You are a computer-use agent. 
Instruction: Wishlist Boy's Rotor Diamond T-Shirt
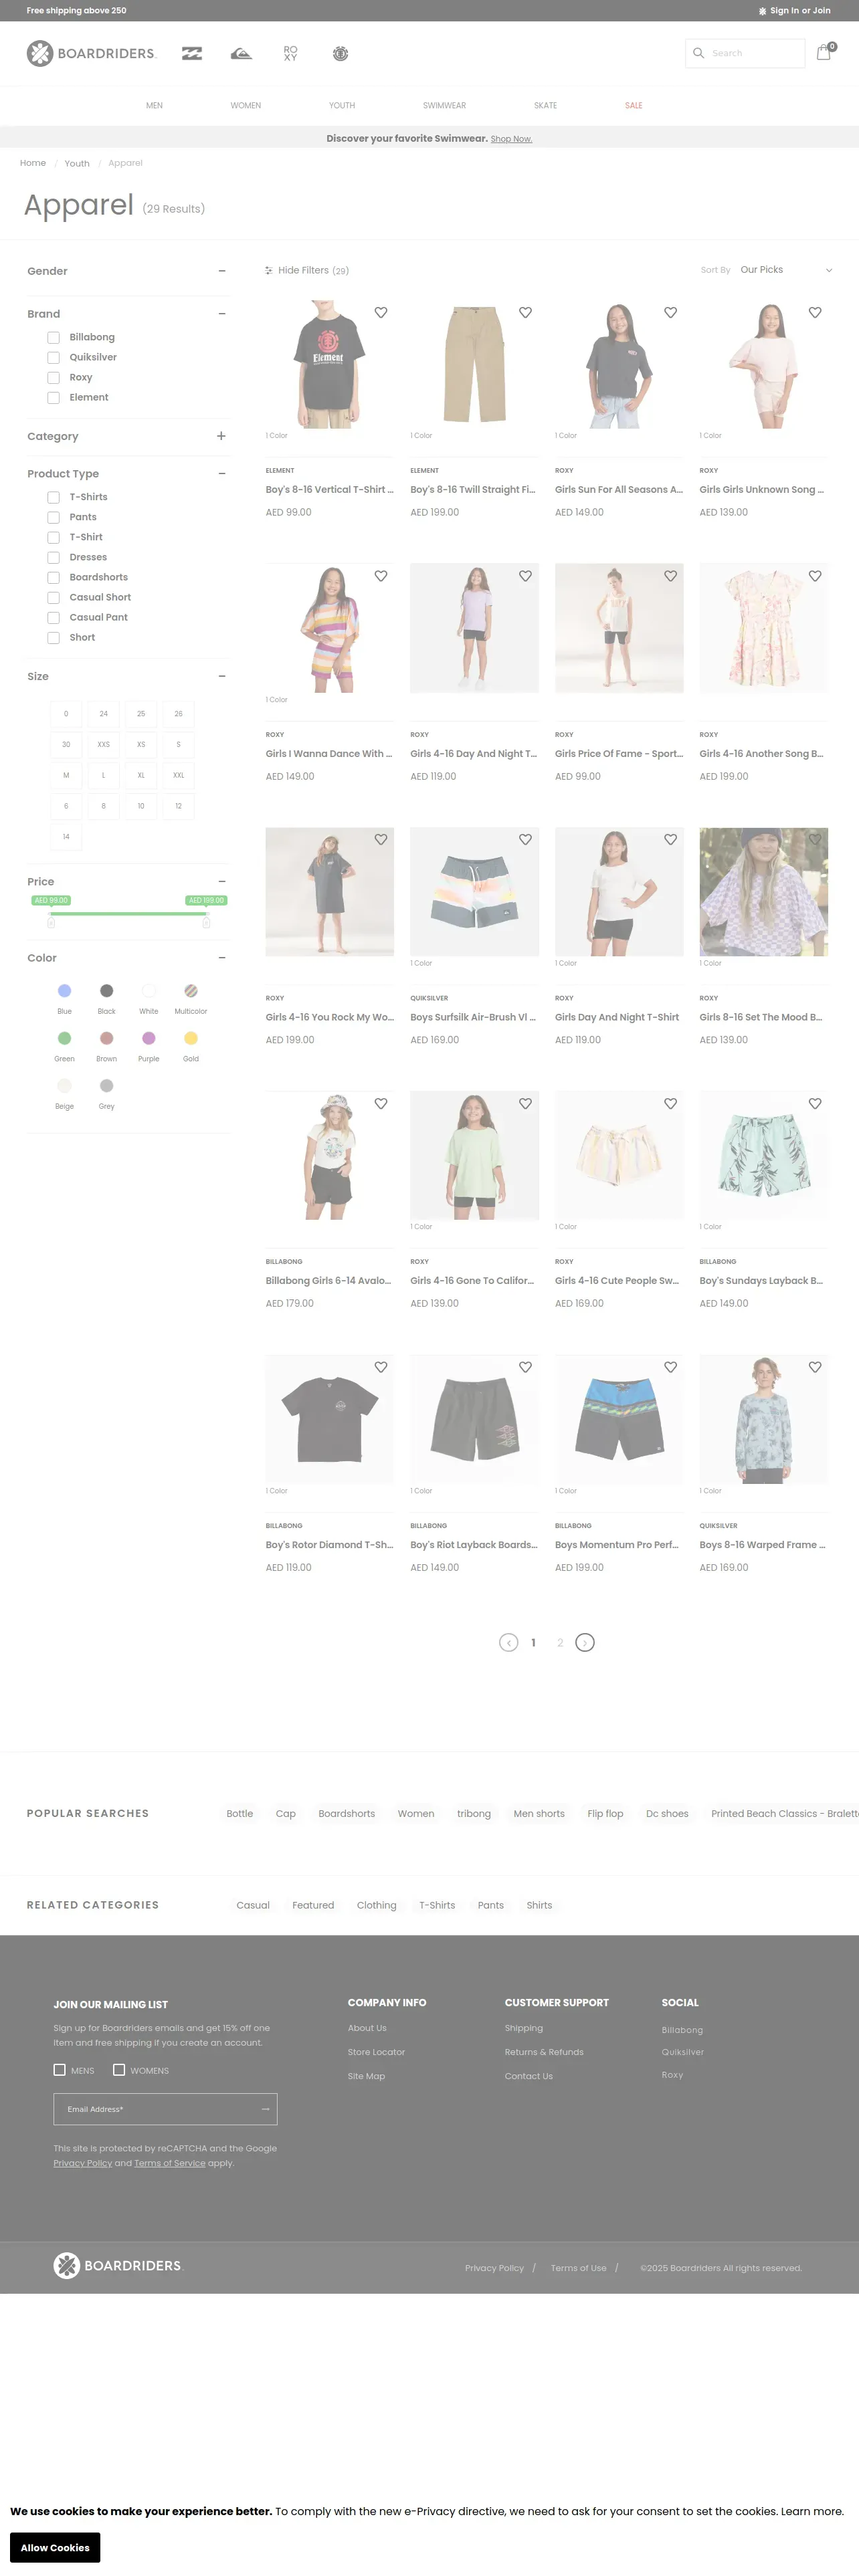(381, 1367)
